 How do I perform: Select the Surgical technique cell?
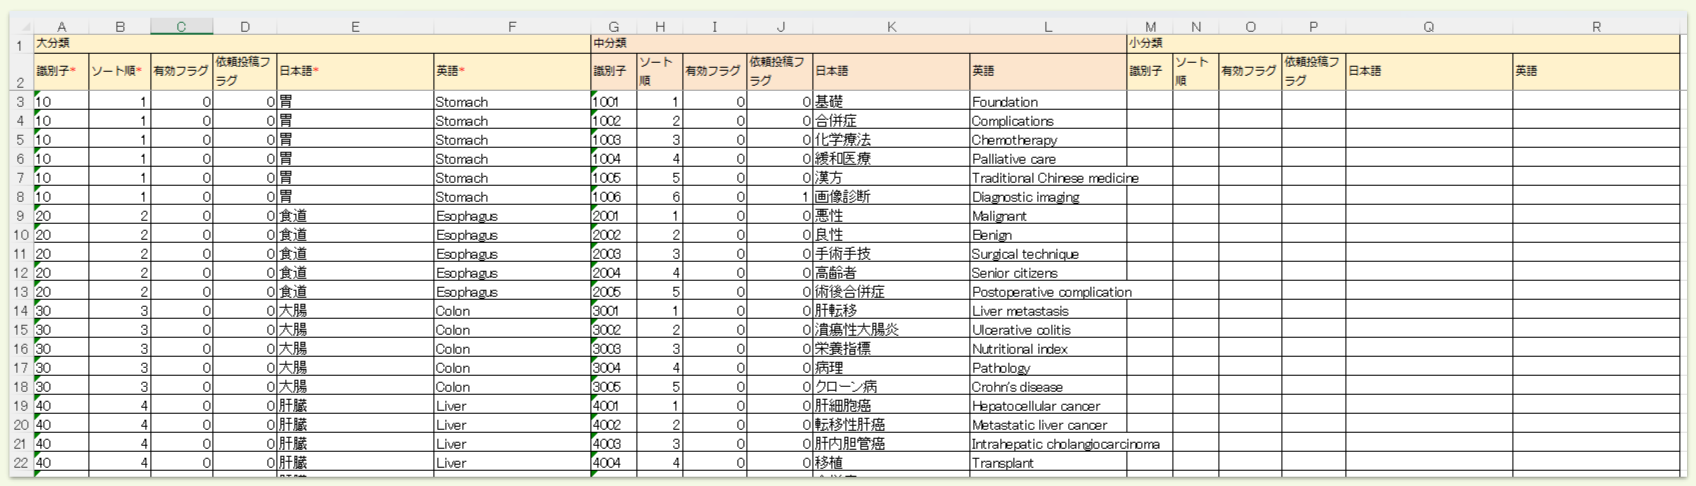tap(1048, 253)
